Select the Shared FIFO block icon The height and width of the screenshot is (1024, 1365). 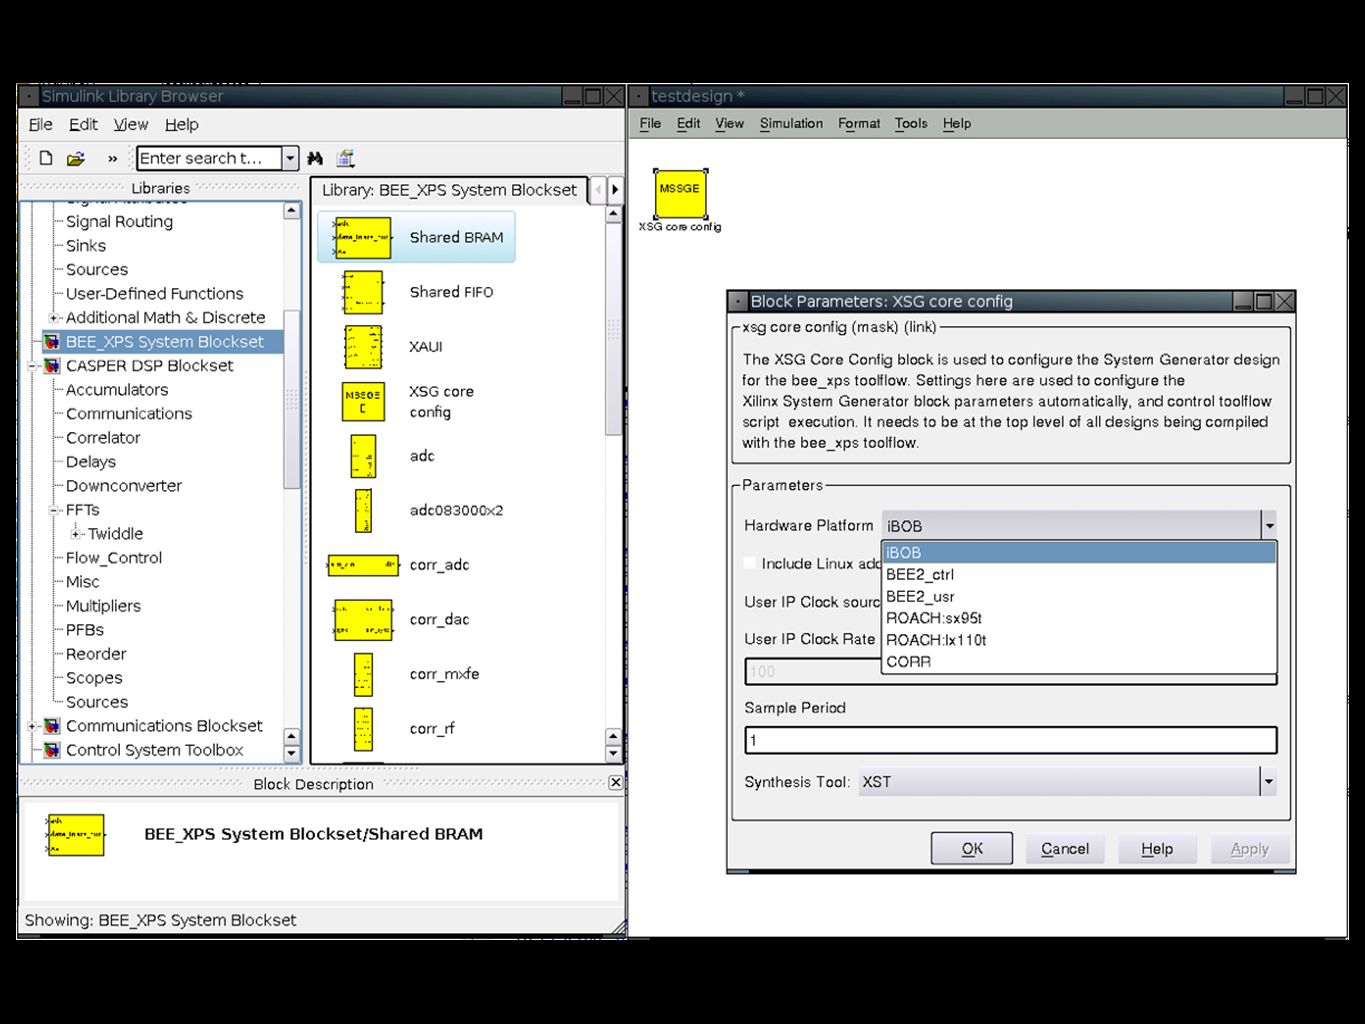[362, 292]
